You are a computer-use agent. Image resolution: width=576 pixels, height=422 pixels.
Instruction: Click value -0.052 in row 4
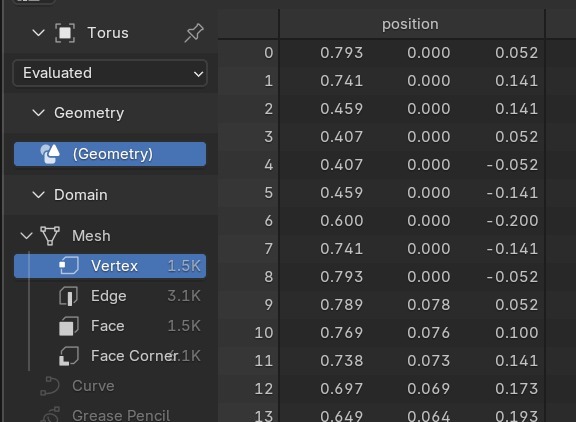point(512,165)
